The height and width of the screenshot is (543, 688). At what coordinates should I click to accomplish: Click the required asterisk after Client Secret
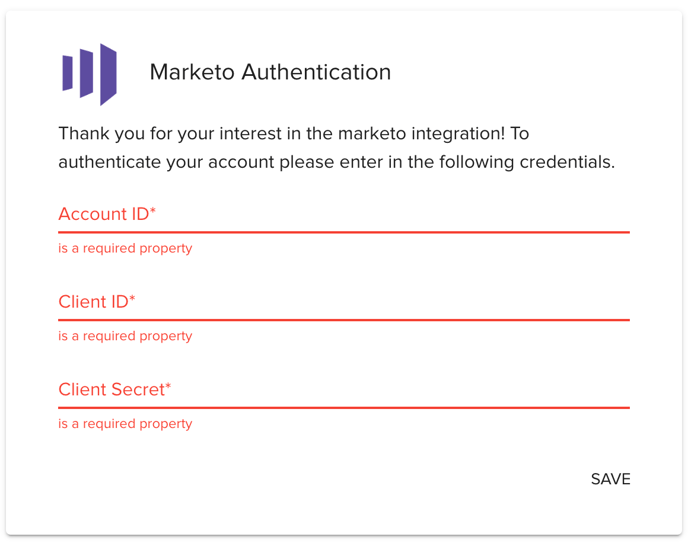[168, 387]
